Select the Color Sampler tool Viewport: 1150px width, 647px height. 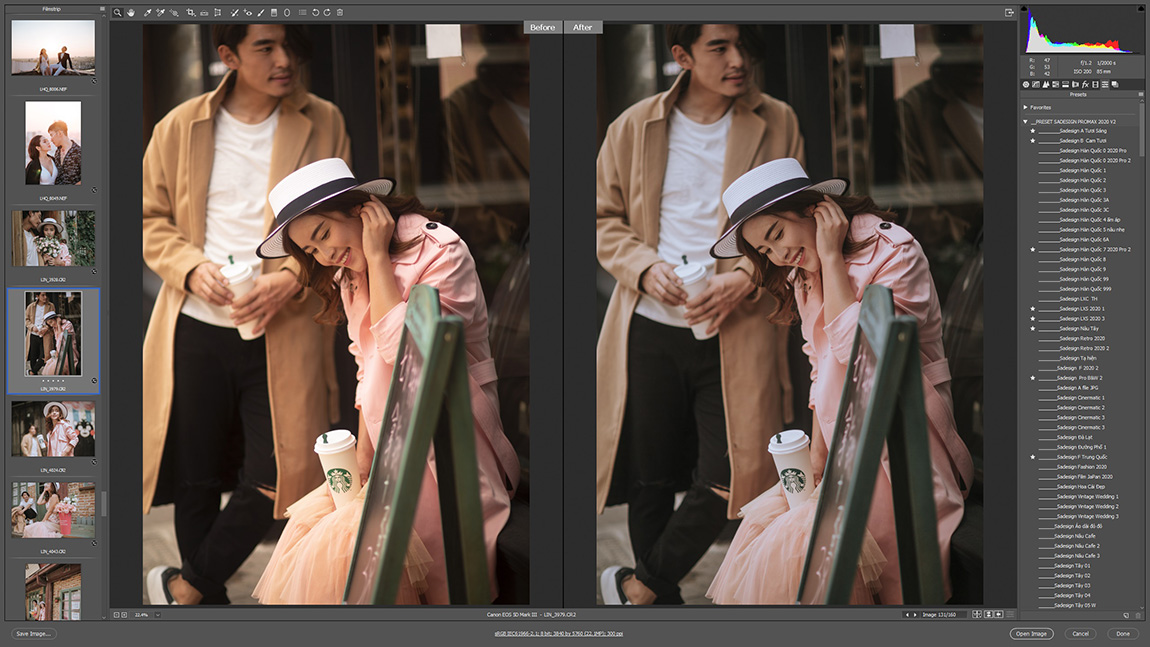161,12
